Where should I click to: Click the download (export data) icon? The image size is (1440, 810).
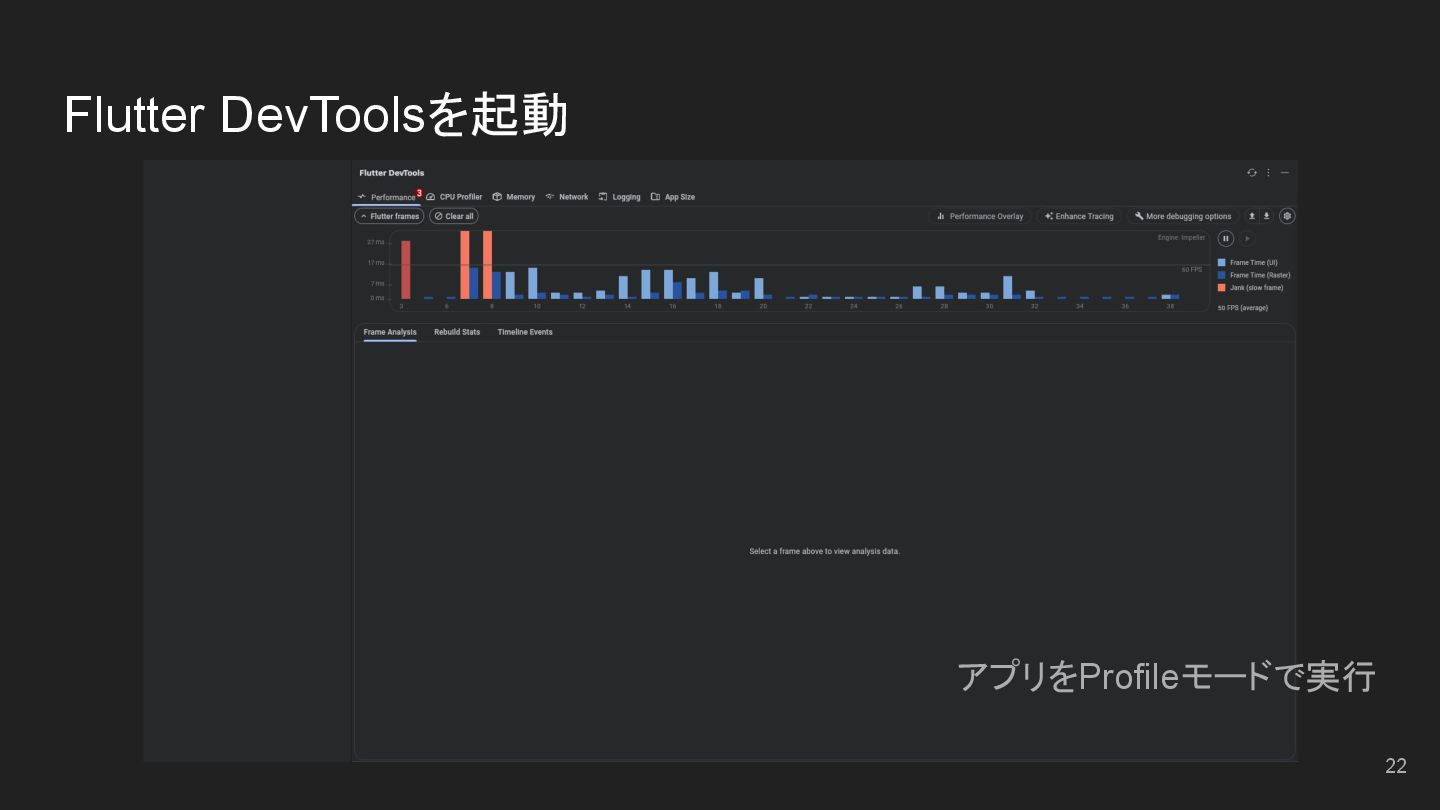[1266, 216]
